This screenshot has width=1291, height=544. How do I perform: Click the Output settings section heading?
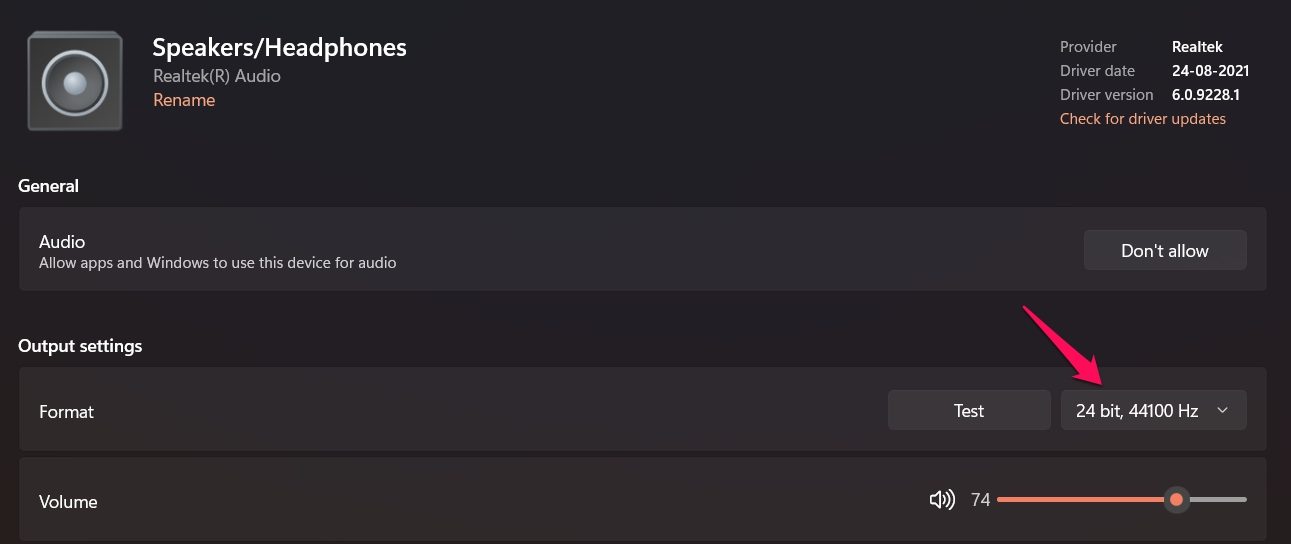coord(80,346)
